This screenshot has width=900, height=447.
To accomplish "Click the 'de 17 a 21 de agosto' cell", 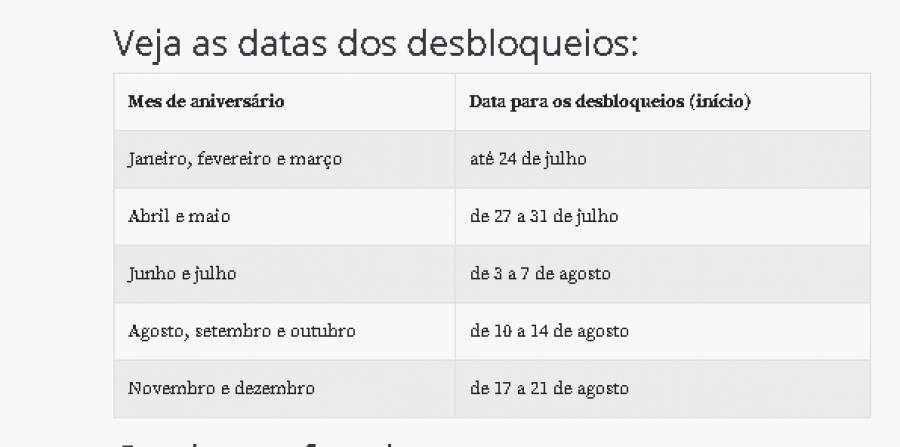I will point(663,388).
